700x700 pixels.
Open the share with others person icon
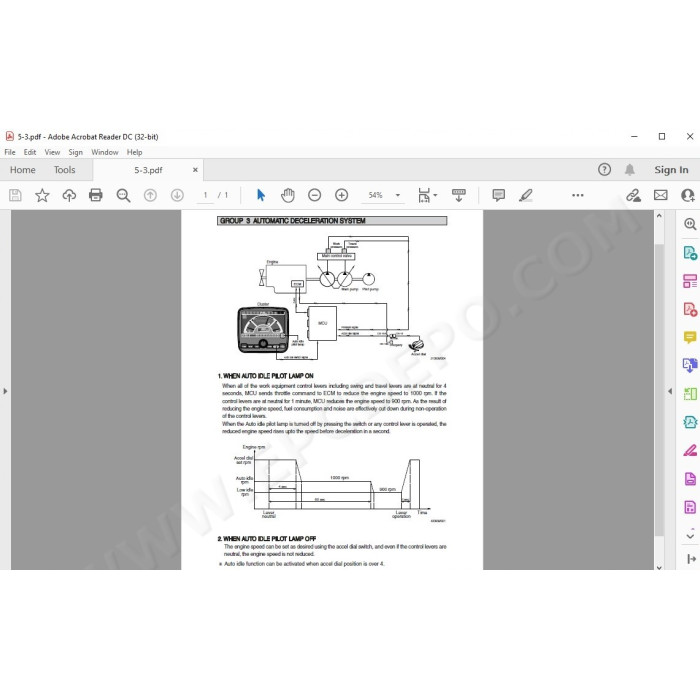tap(688, 195)
